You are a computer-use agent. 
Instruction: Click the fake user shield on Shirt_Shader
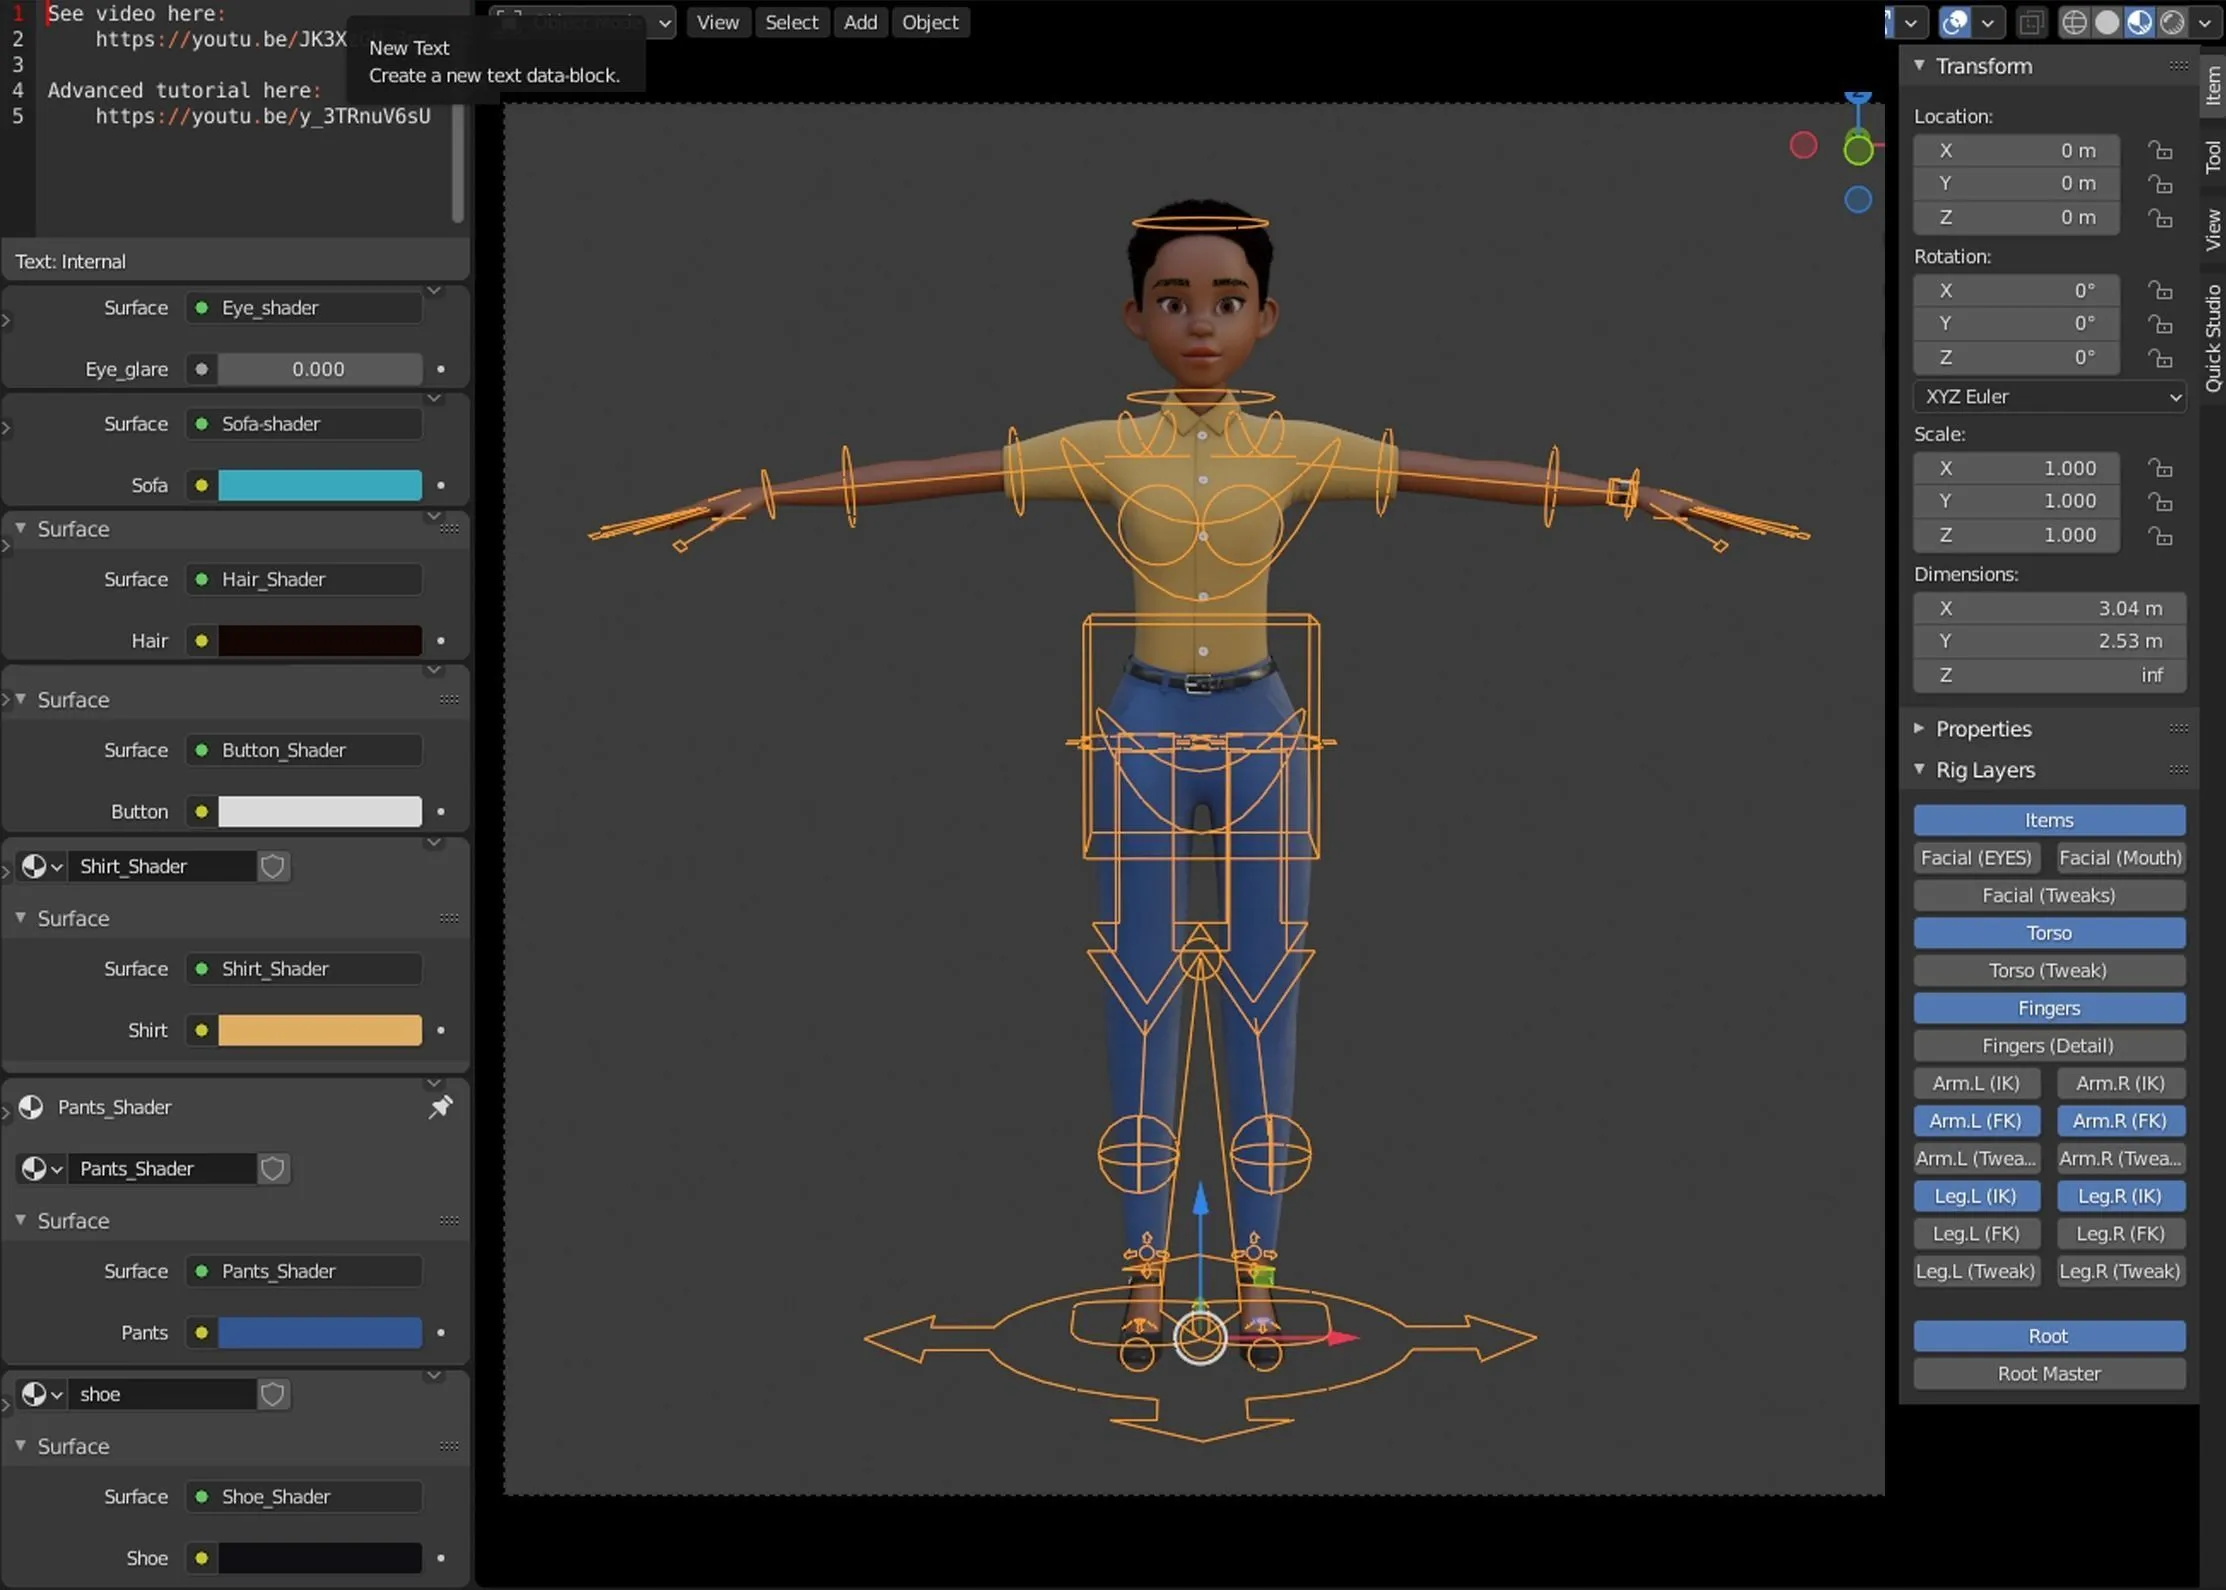[x=271, y=866]
